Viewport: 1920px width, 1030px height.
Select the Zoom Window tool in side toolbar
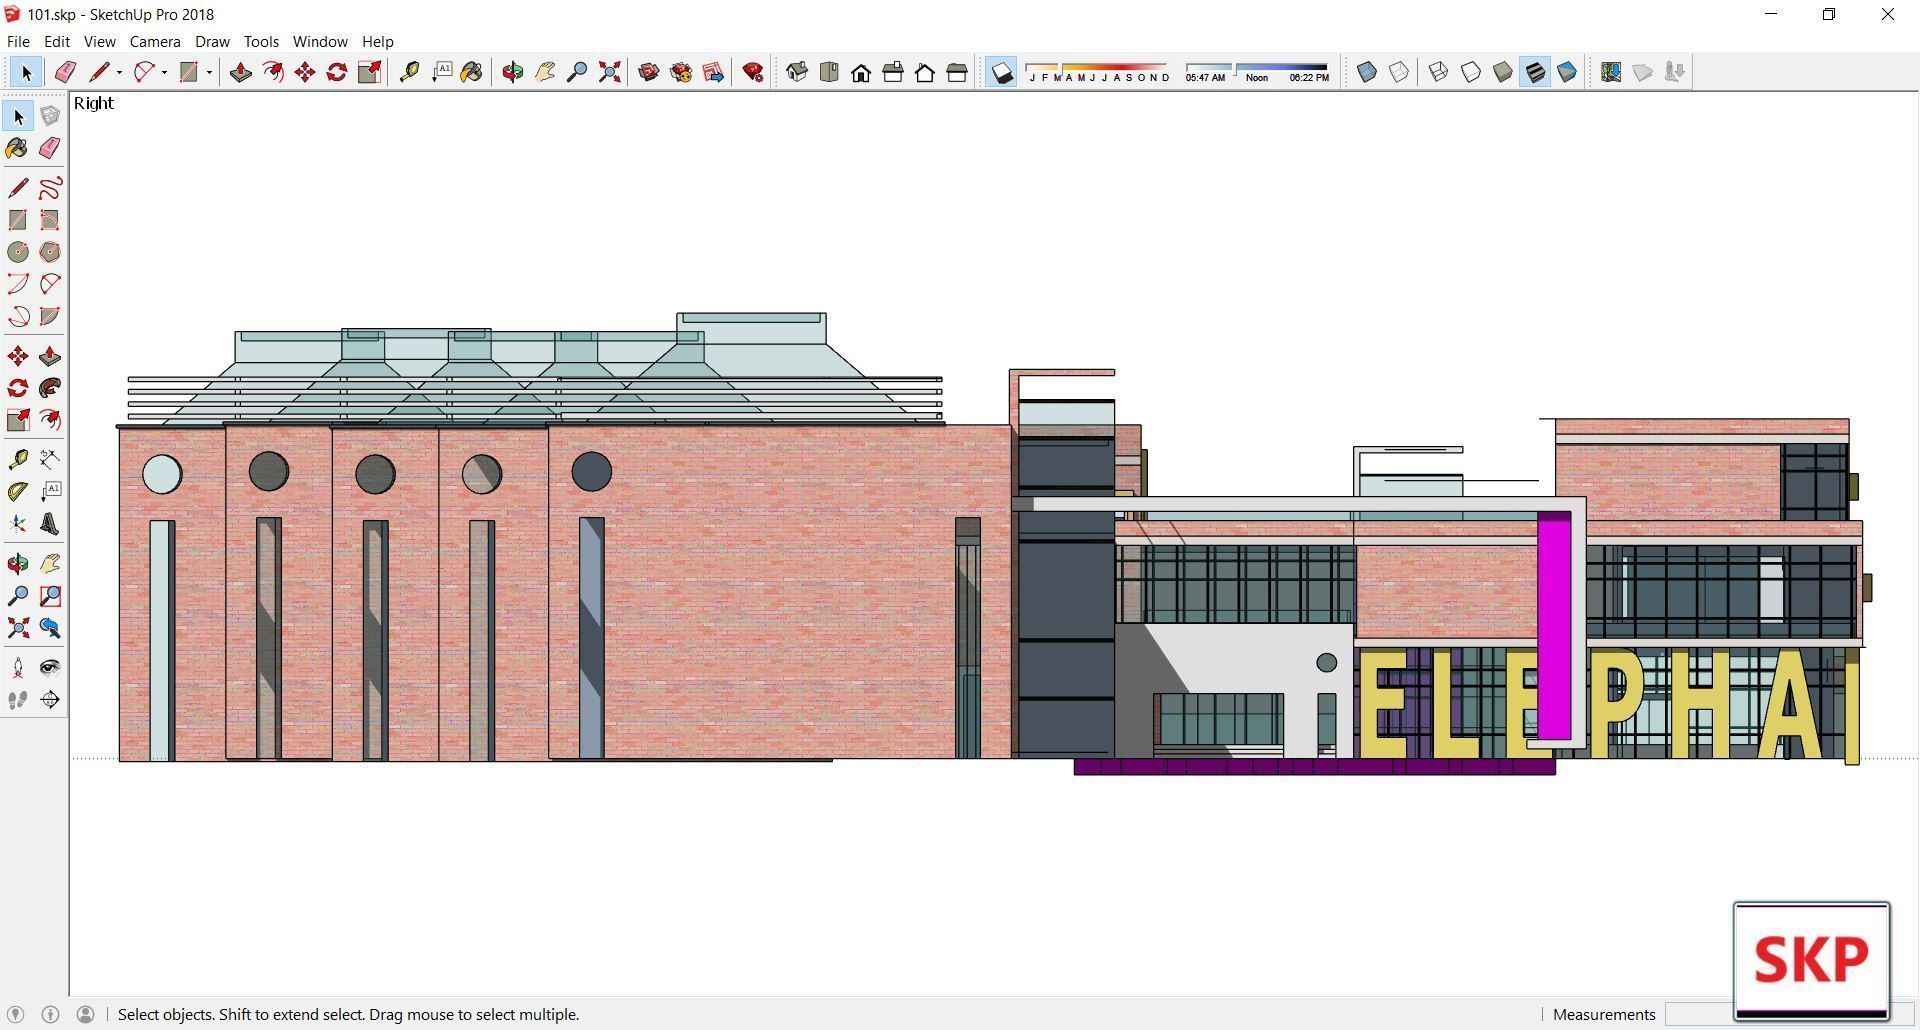[x=50, y=596]
